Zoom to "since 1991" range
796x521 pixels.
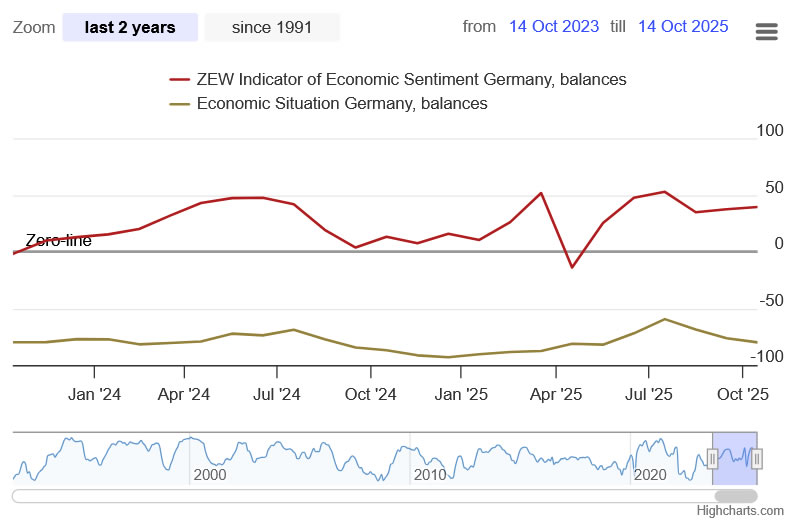pyautogui.click(x=272, y=28)
